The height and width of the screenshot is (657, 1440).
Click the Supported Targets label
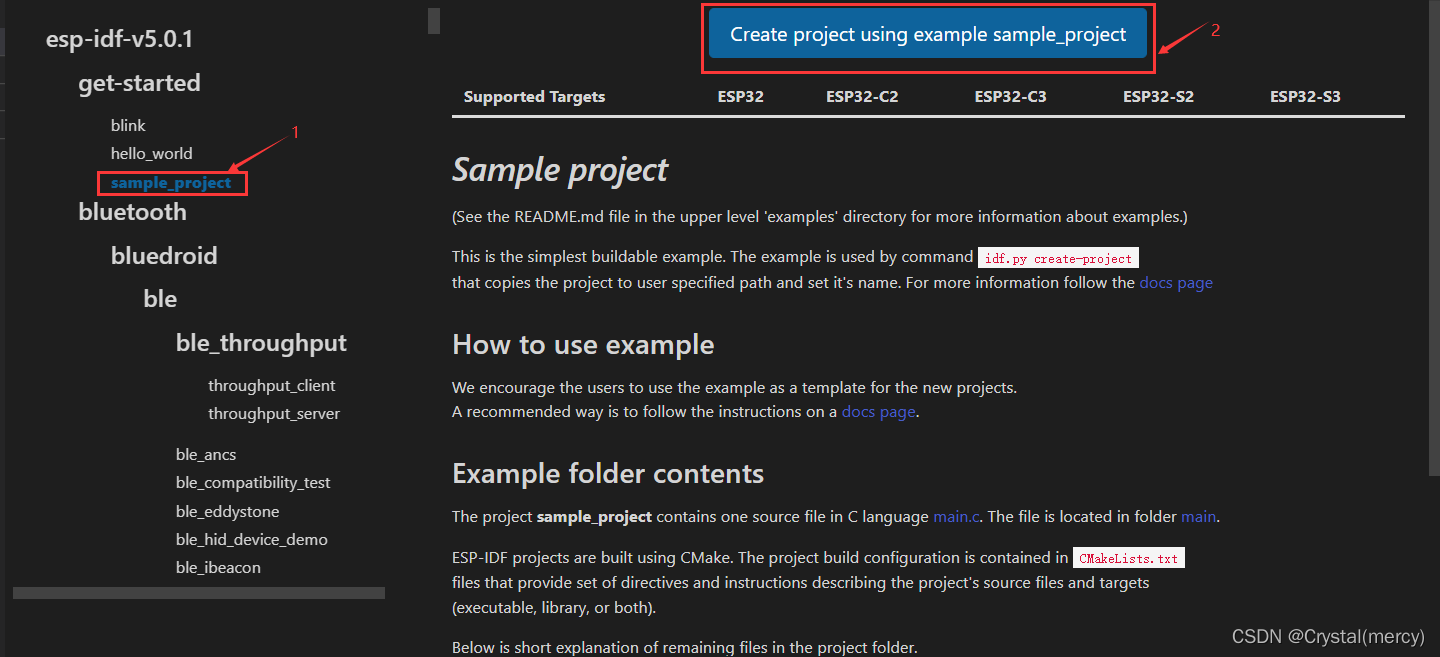coord(534,97)
